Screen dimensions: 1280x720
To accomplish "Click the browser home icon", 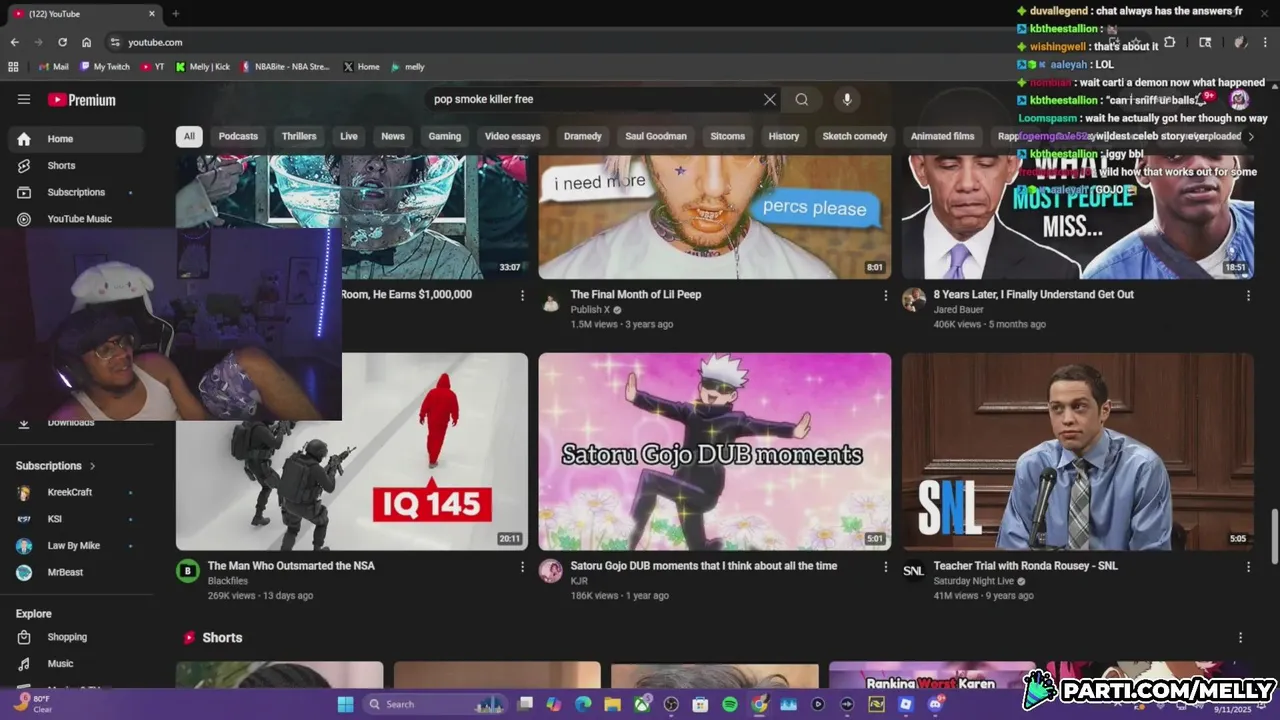I will click(87, 42).
